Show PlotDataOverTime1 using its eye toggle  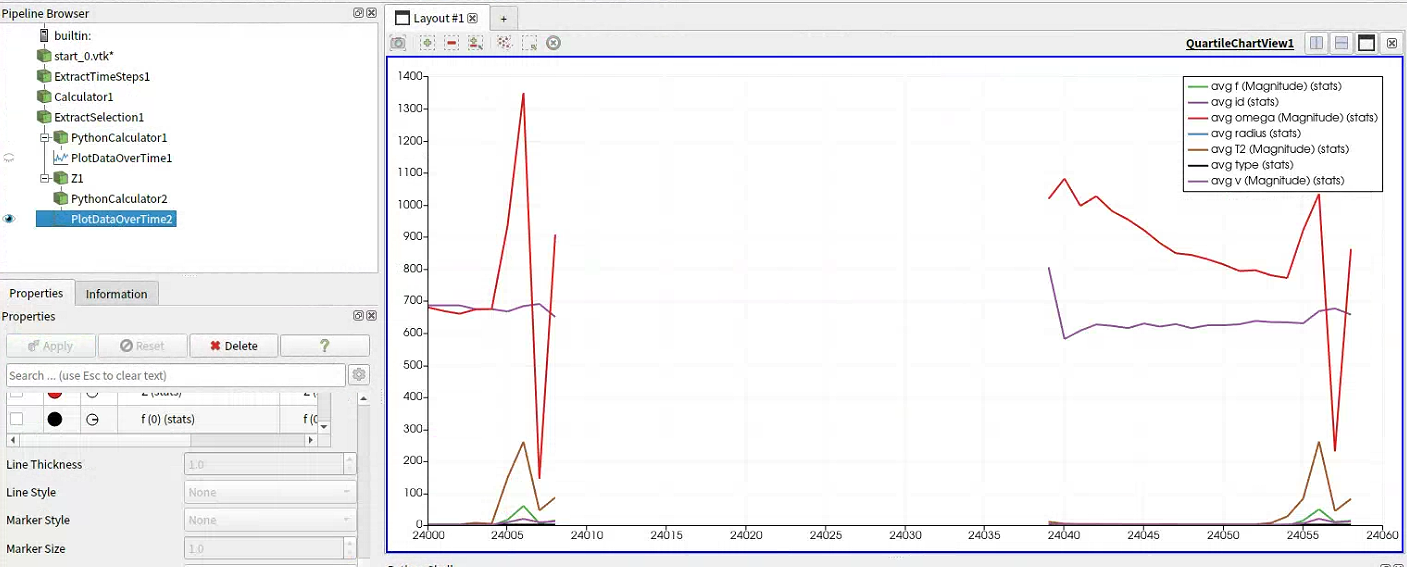coord(10,158)
